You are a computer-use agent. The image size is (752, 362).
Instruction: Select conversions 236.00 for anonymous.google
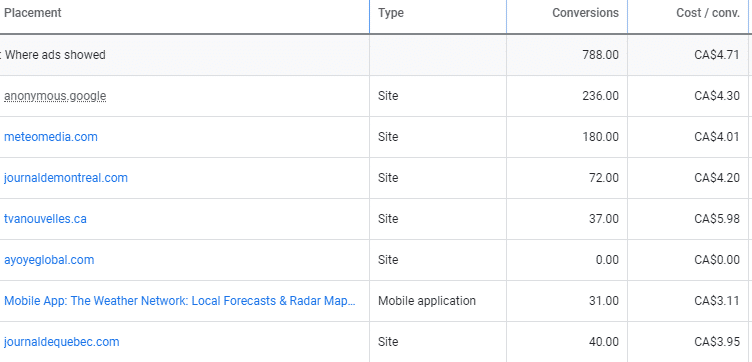(x=600, y=96)
